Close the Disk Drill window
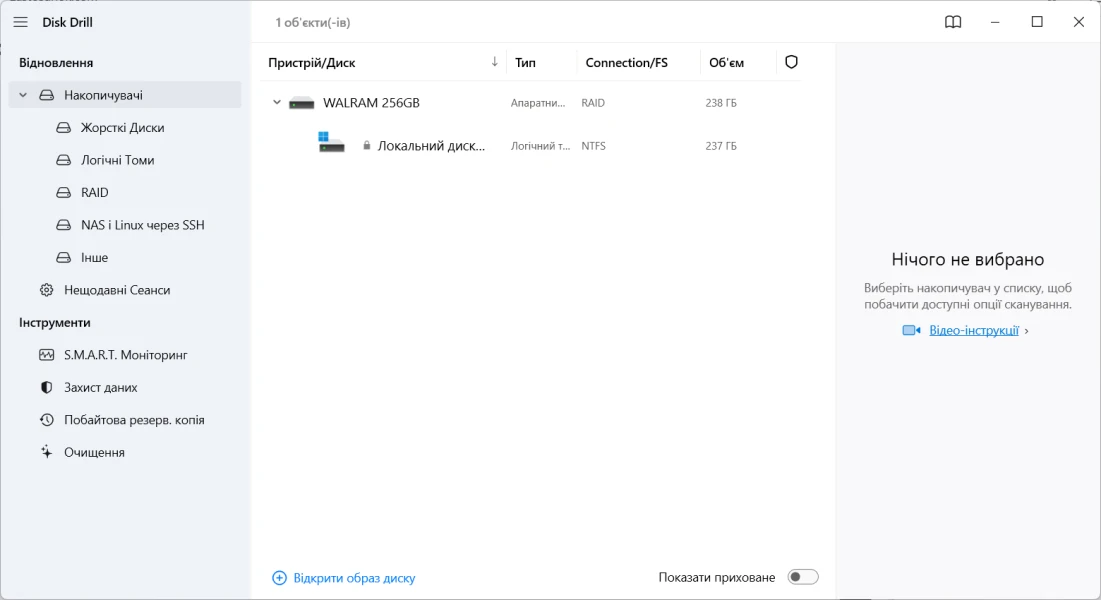1101x600 pixels. point(1079,22)
